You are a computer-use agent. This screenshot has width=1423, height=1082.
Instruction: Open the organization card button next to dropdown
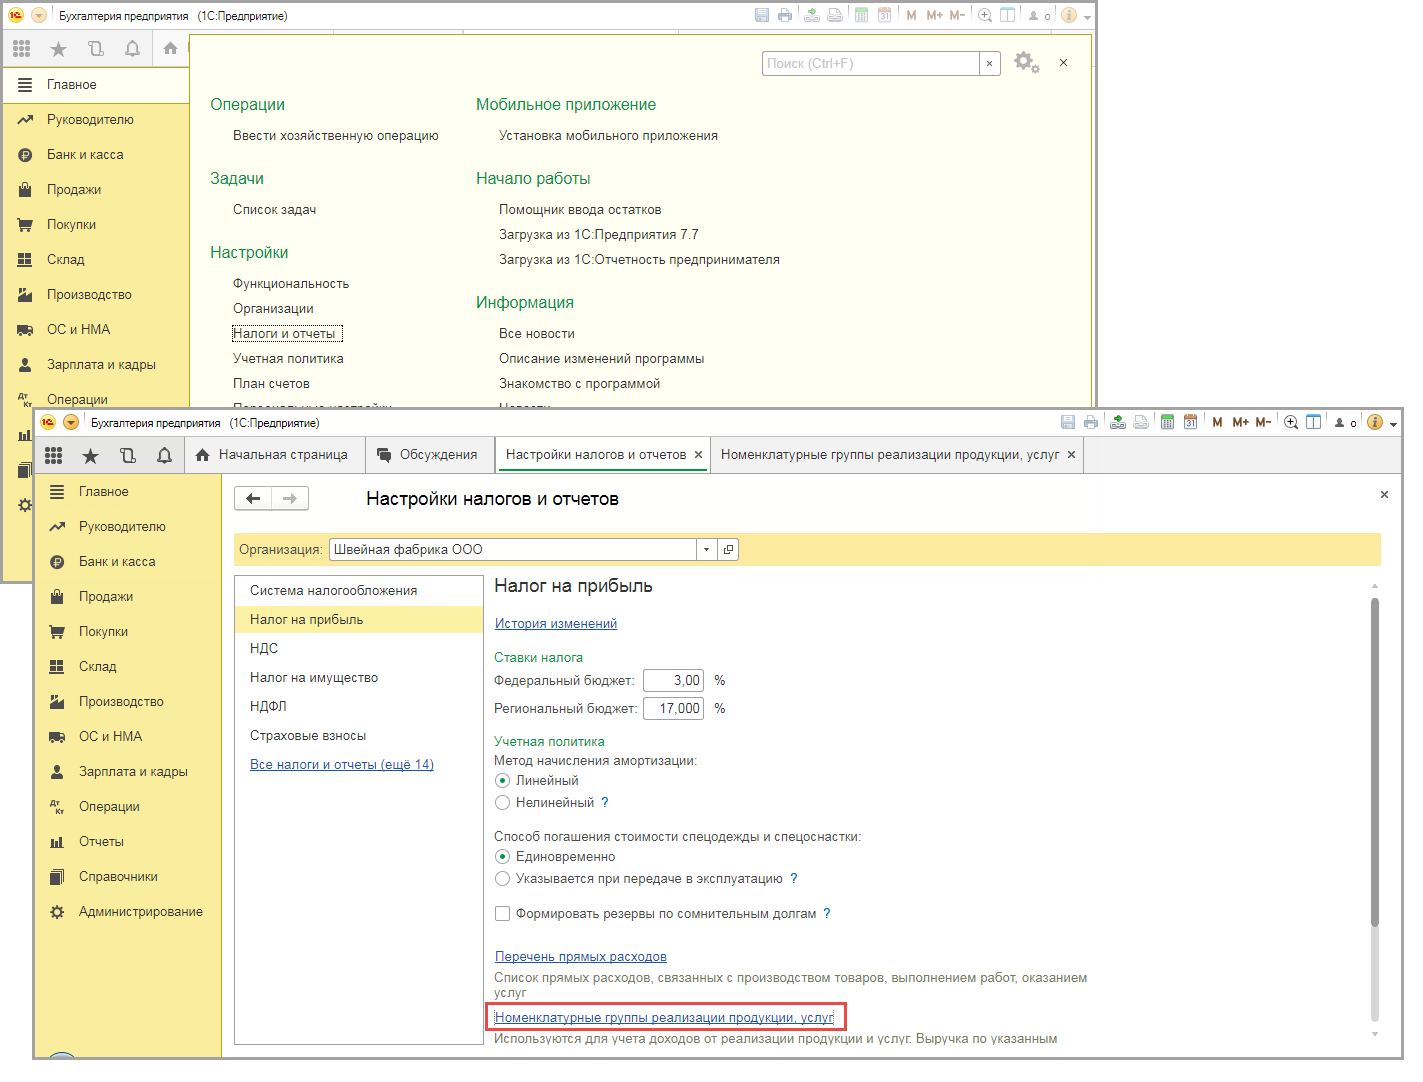tap(729, 550)
